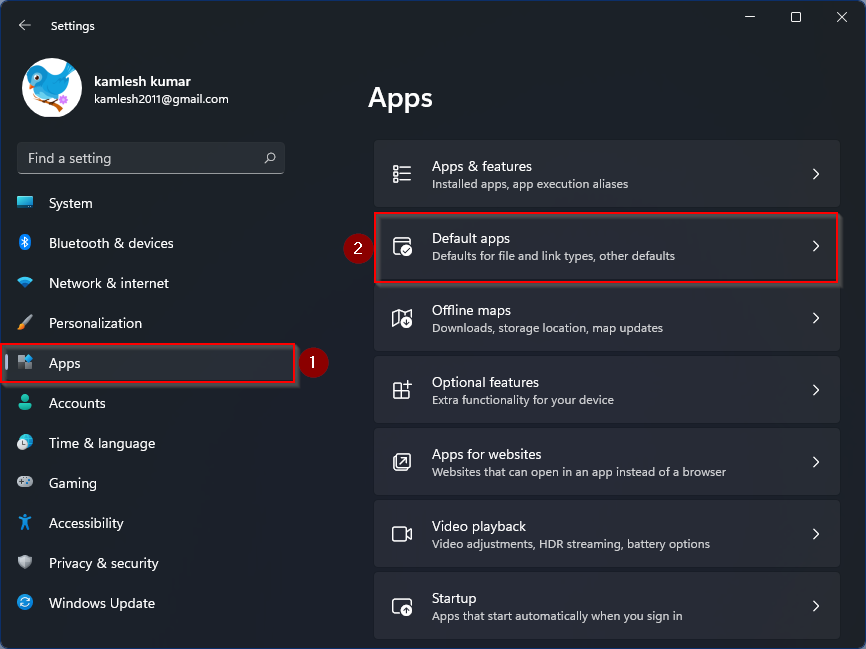This screenshot has width=866, height=649.
Task: Click the Windows Update sync icon
Action: (x=25, y=603)
